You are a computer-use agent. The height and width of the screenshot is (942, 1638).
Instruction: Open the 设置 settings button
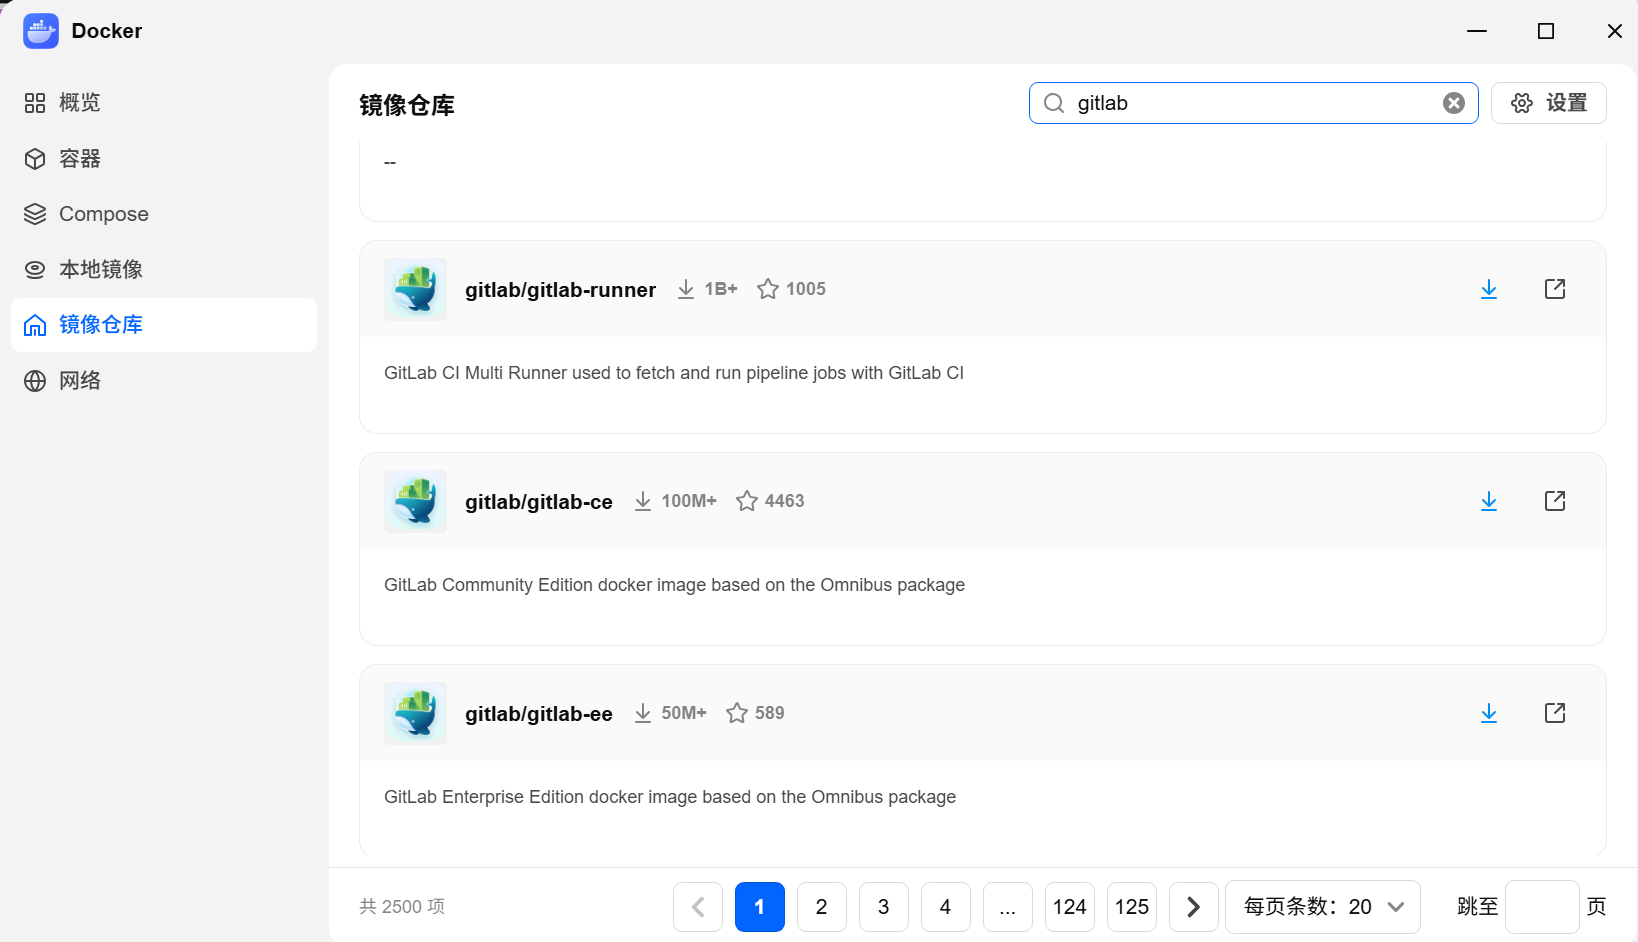pos(1548,103)
